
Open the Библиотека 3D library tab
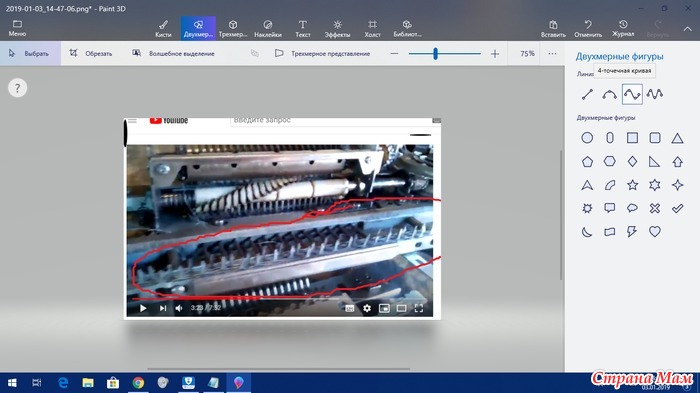pyautogui.click(x=407, y=28)
